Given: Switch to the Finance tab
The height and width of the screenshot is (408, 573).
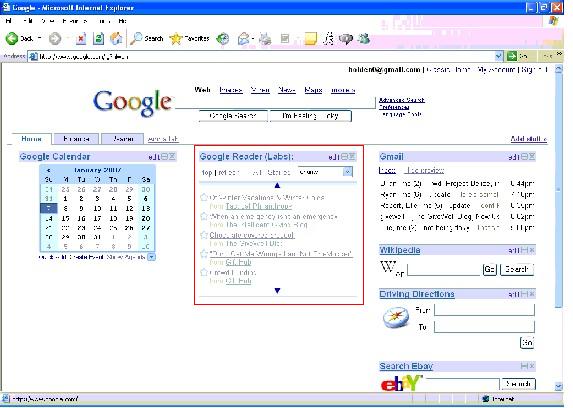Looking at the screenshot, I should [76, 139].
